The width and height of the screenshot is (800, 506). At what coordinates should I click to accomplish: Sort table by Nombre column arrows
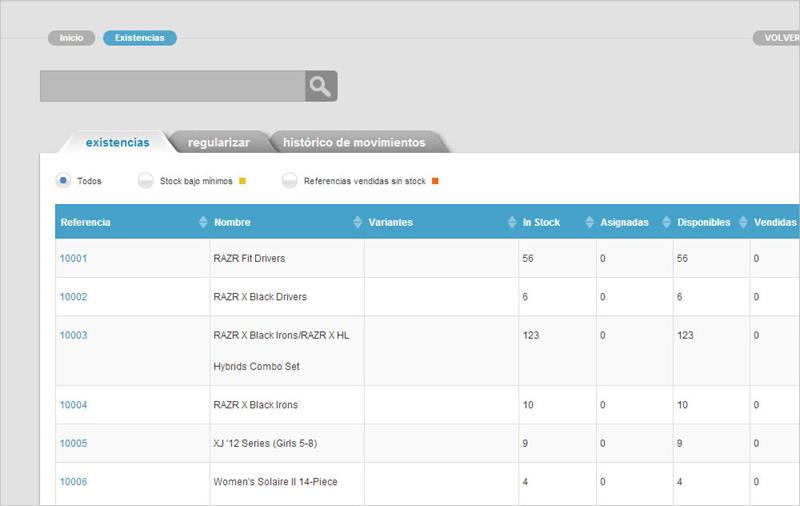[358, 222]
